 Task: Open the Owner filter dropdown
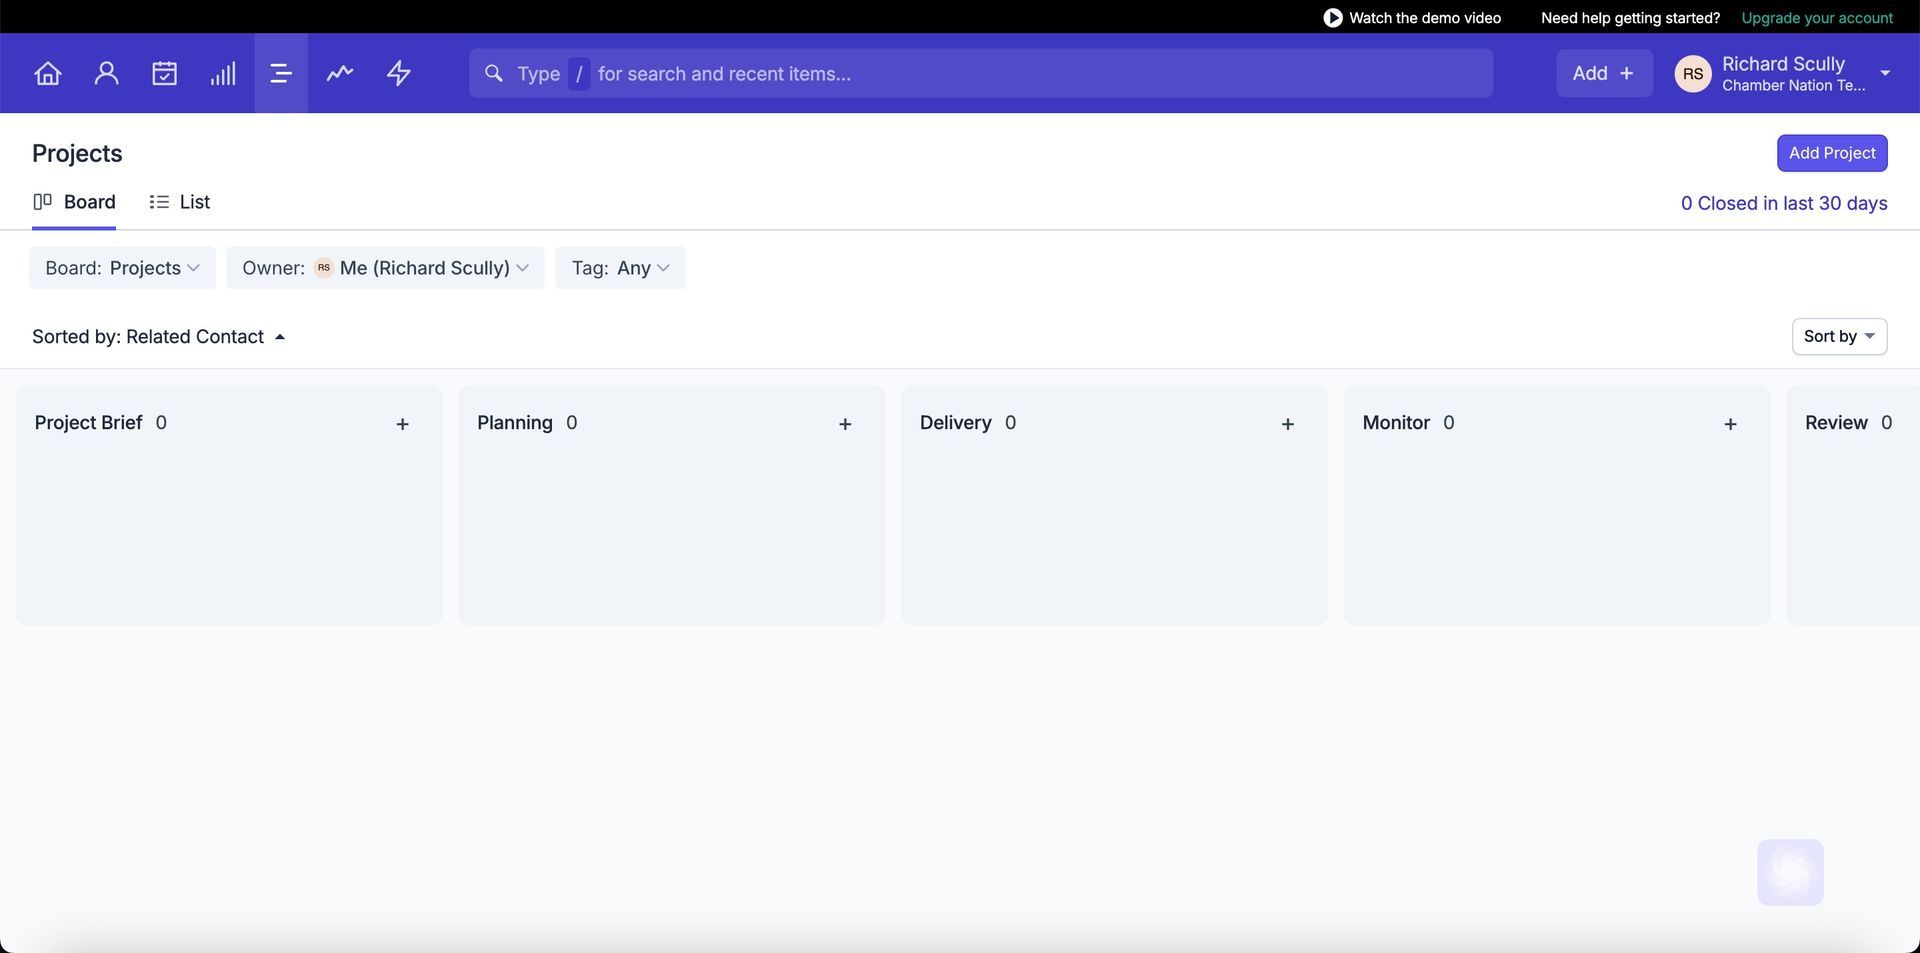(x=385, y=268)
